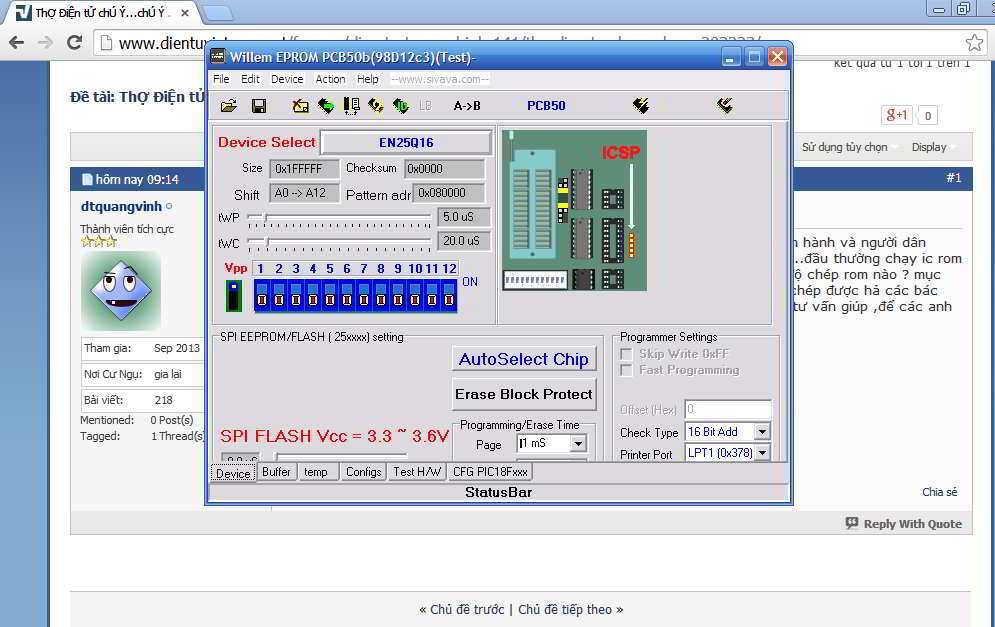Switch to the temp tab
995x627 pixels.
coord(315,472)
